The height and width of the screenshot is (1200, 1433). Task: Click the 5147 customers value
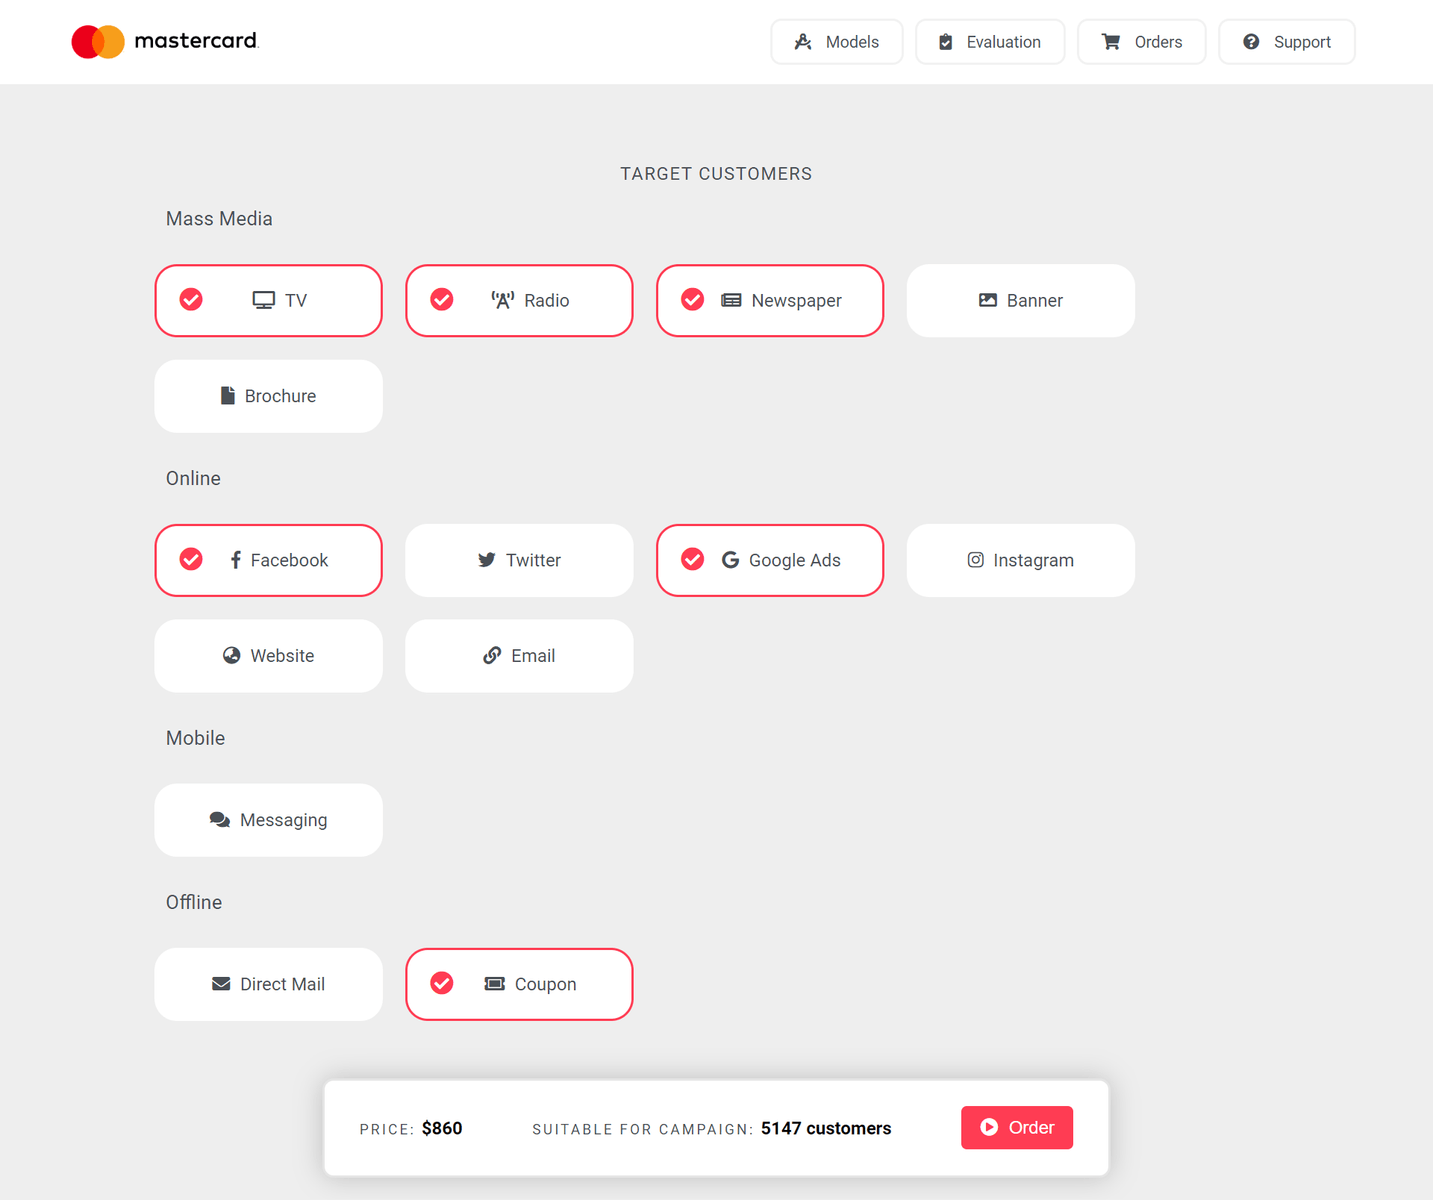pos(826,1128)
